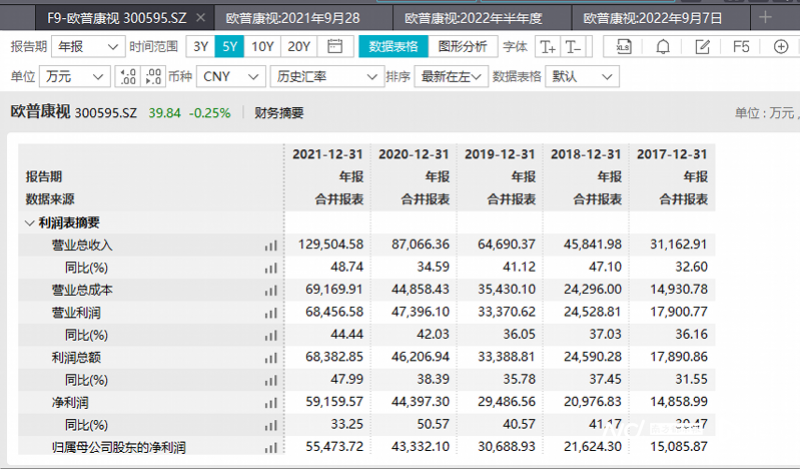Collapse the 利润表摘要 section

pyautogui.click(x=30, y=223)
